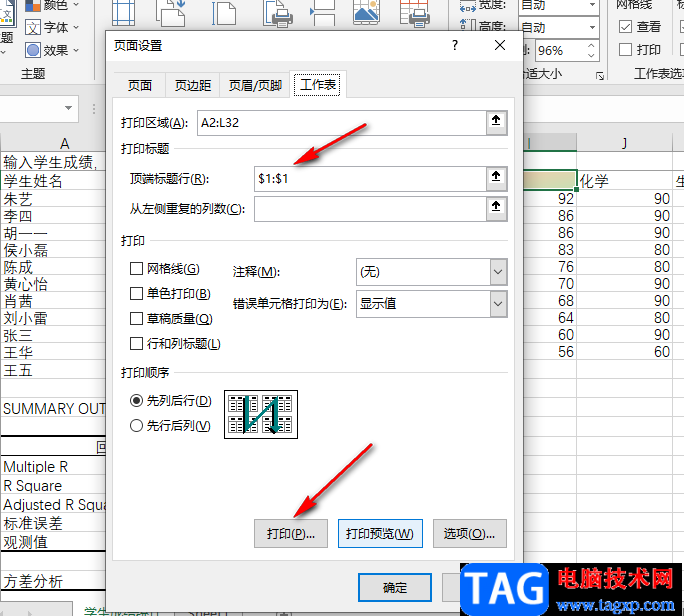Screen dimensions: 684x616
Task: Click the left repeat columns input field
Action: pos(370,209)
